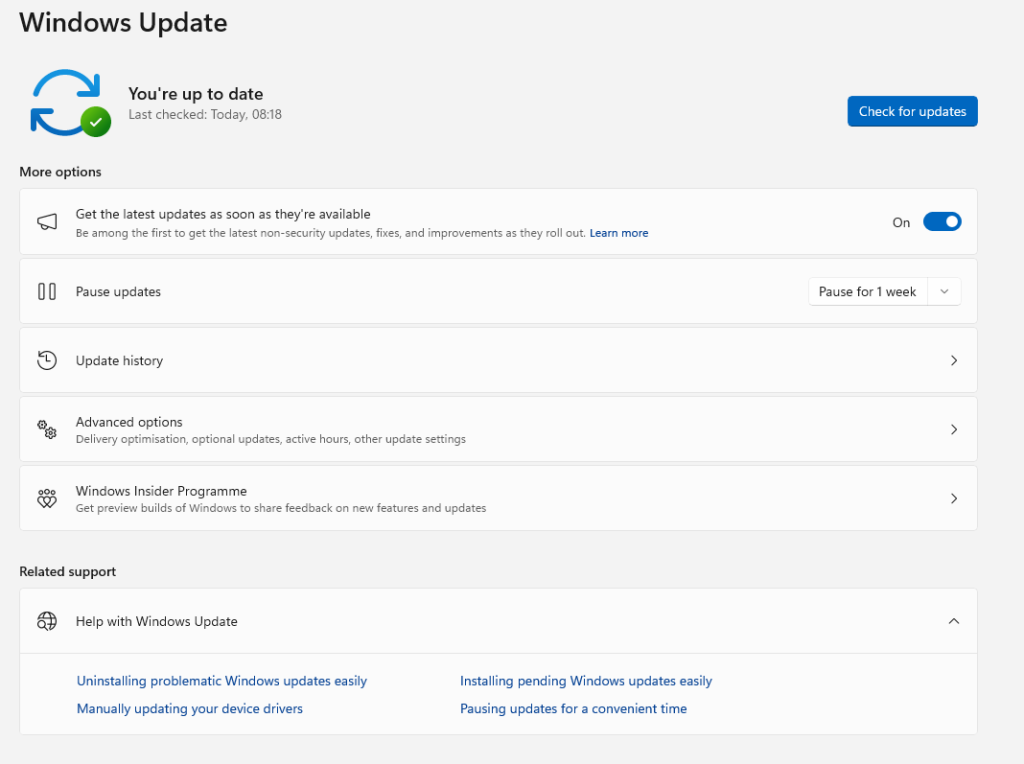Click the megaphone icon for latest updates
The width and height of the screenshot is (1024, 764).
pyautogui.click(x=47, y=222)
